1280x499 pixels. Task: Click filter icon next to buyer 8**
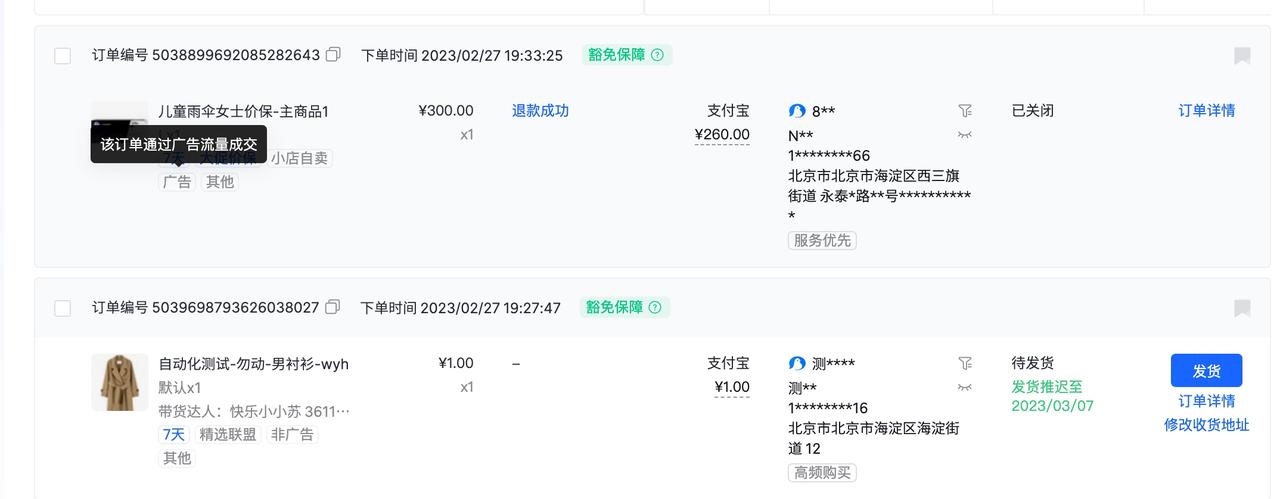pos(964,111)
